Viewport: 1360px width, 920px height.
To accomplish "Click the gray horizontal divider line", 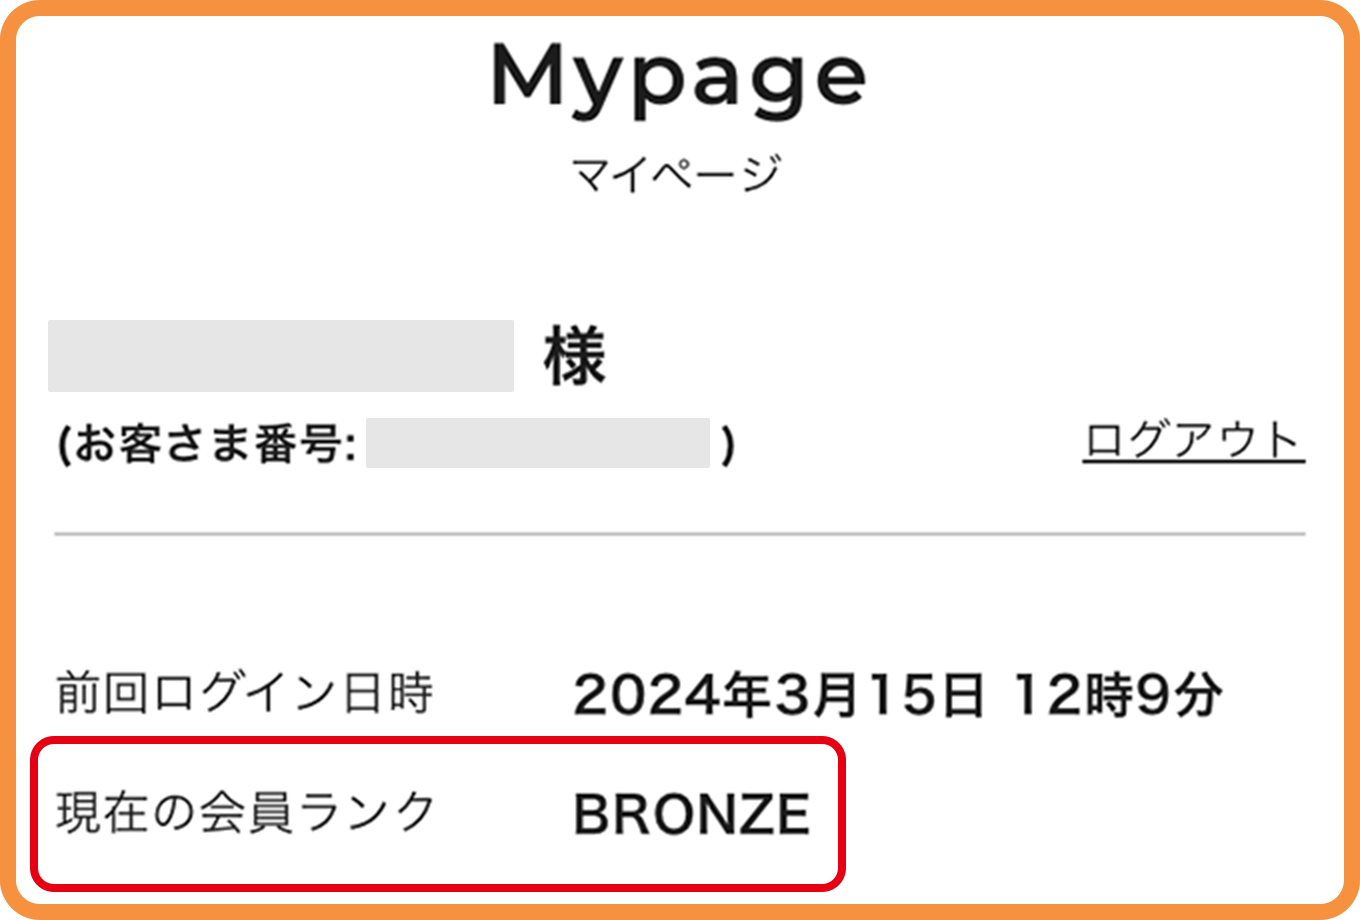I will (680, 534).
